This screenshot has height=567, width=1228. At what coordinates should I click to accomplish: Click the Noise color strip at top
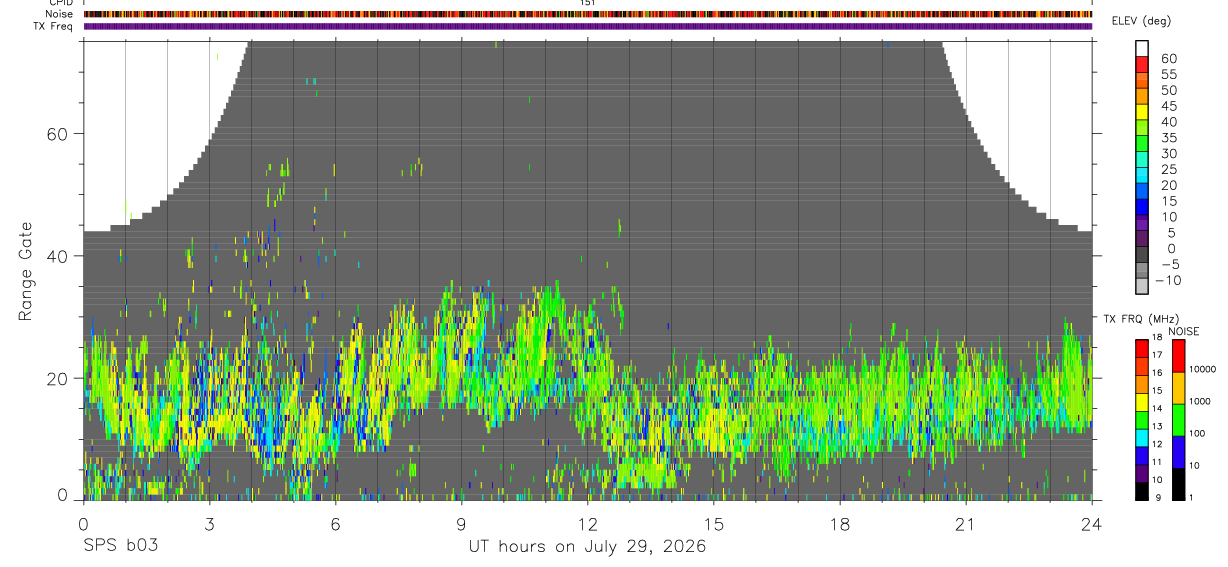pyautogui.click(x=588, y=15)
